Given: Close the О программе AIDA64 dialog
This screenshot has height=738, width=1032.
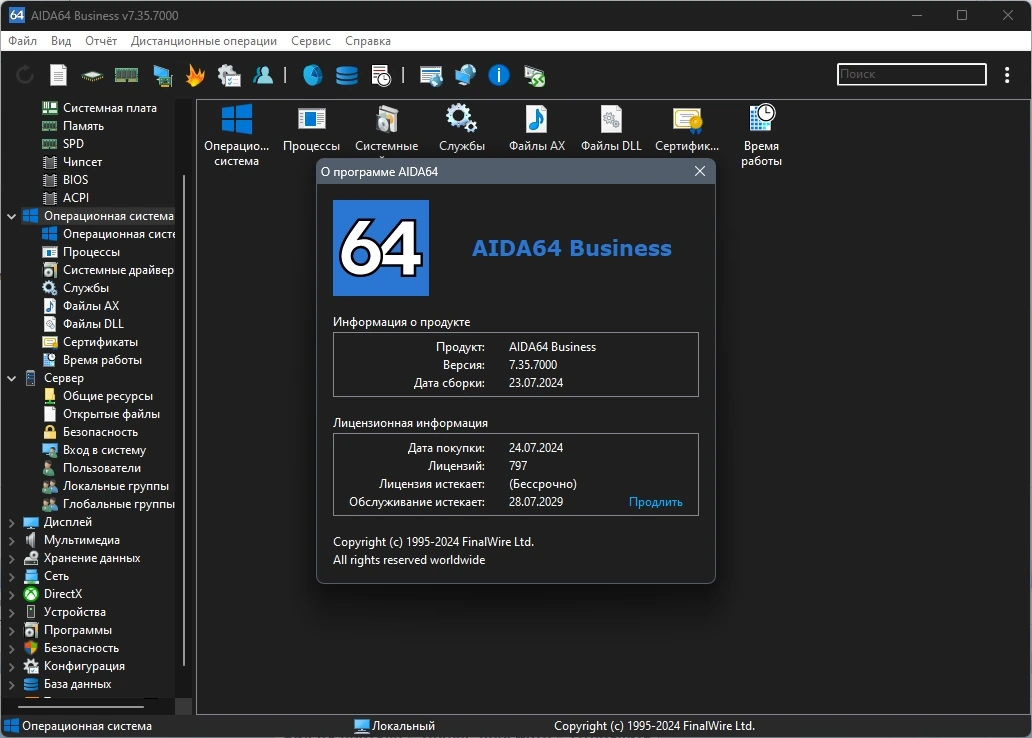Looking at the screenshot, I should [700, 171].
